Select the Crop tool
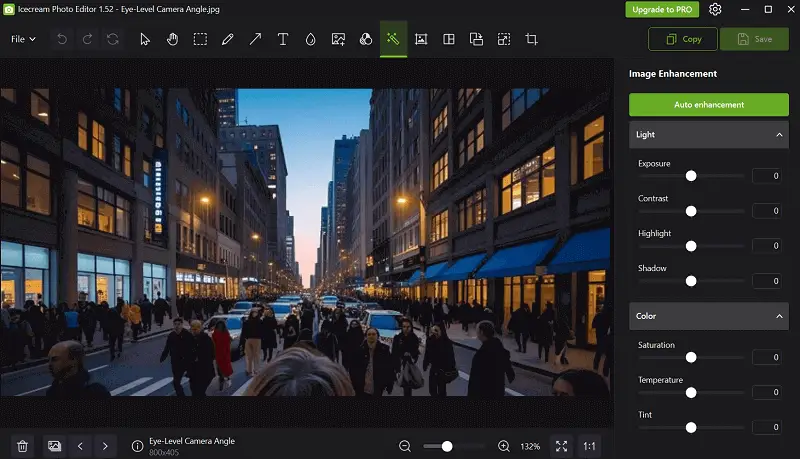 coord(531,39)
